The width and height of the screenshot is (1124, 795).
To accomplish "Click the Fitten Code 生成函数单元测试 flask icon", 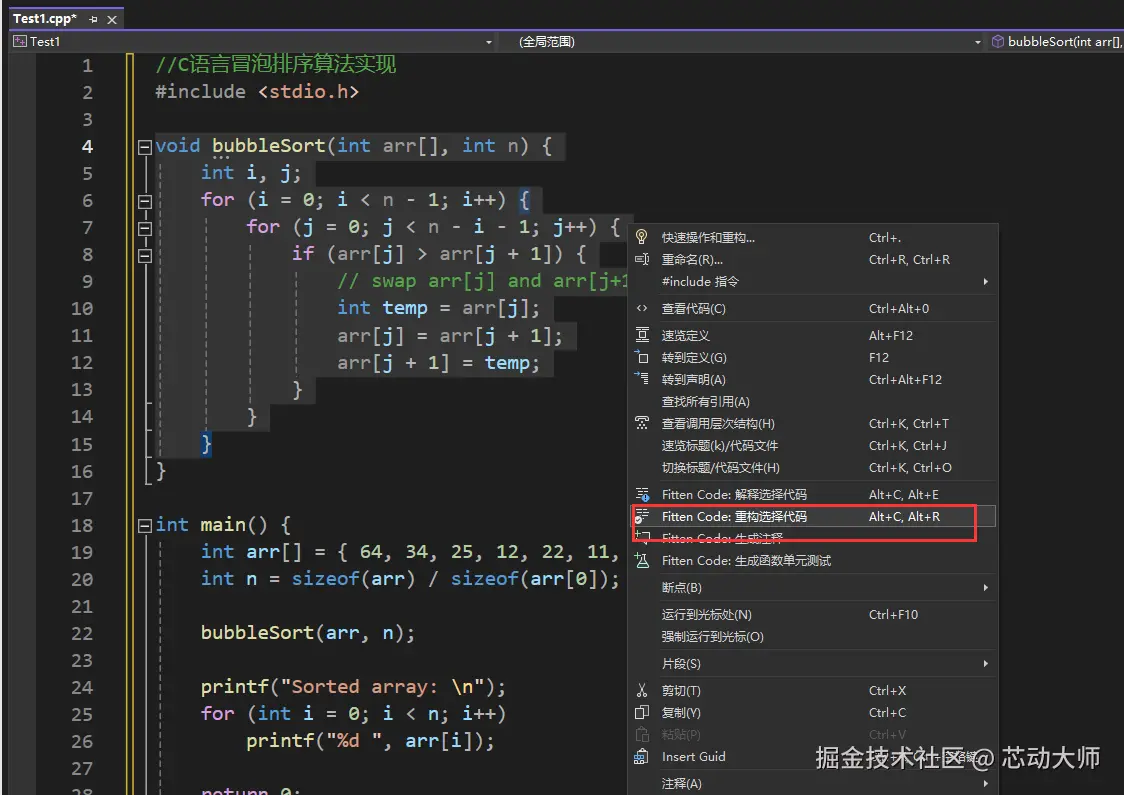I will [642, 561].
